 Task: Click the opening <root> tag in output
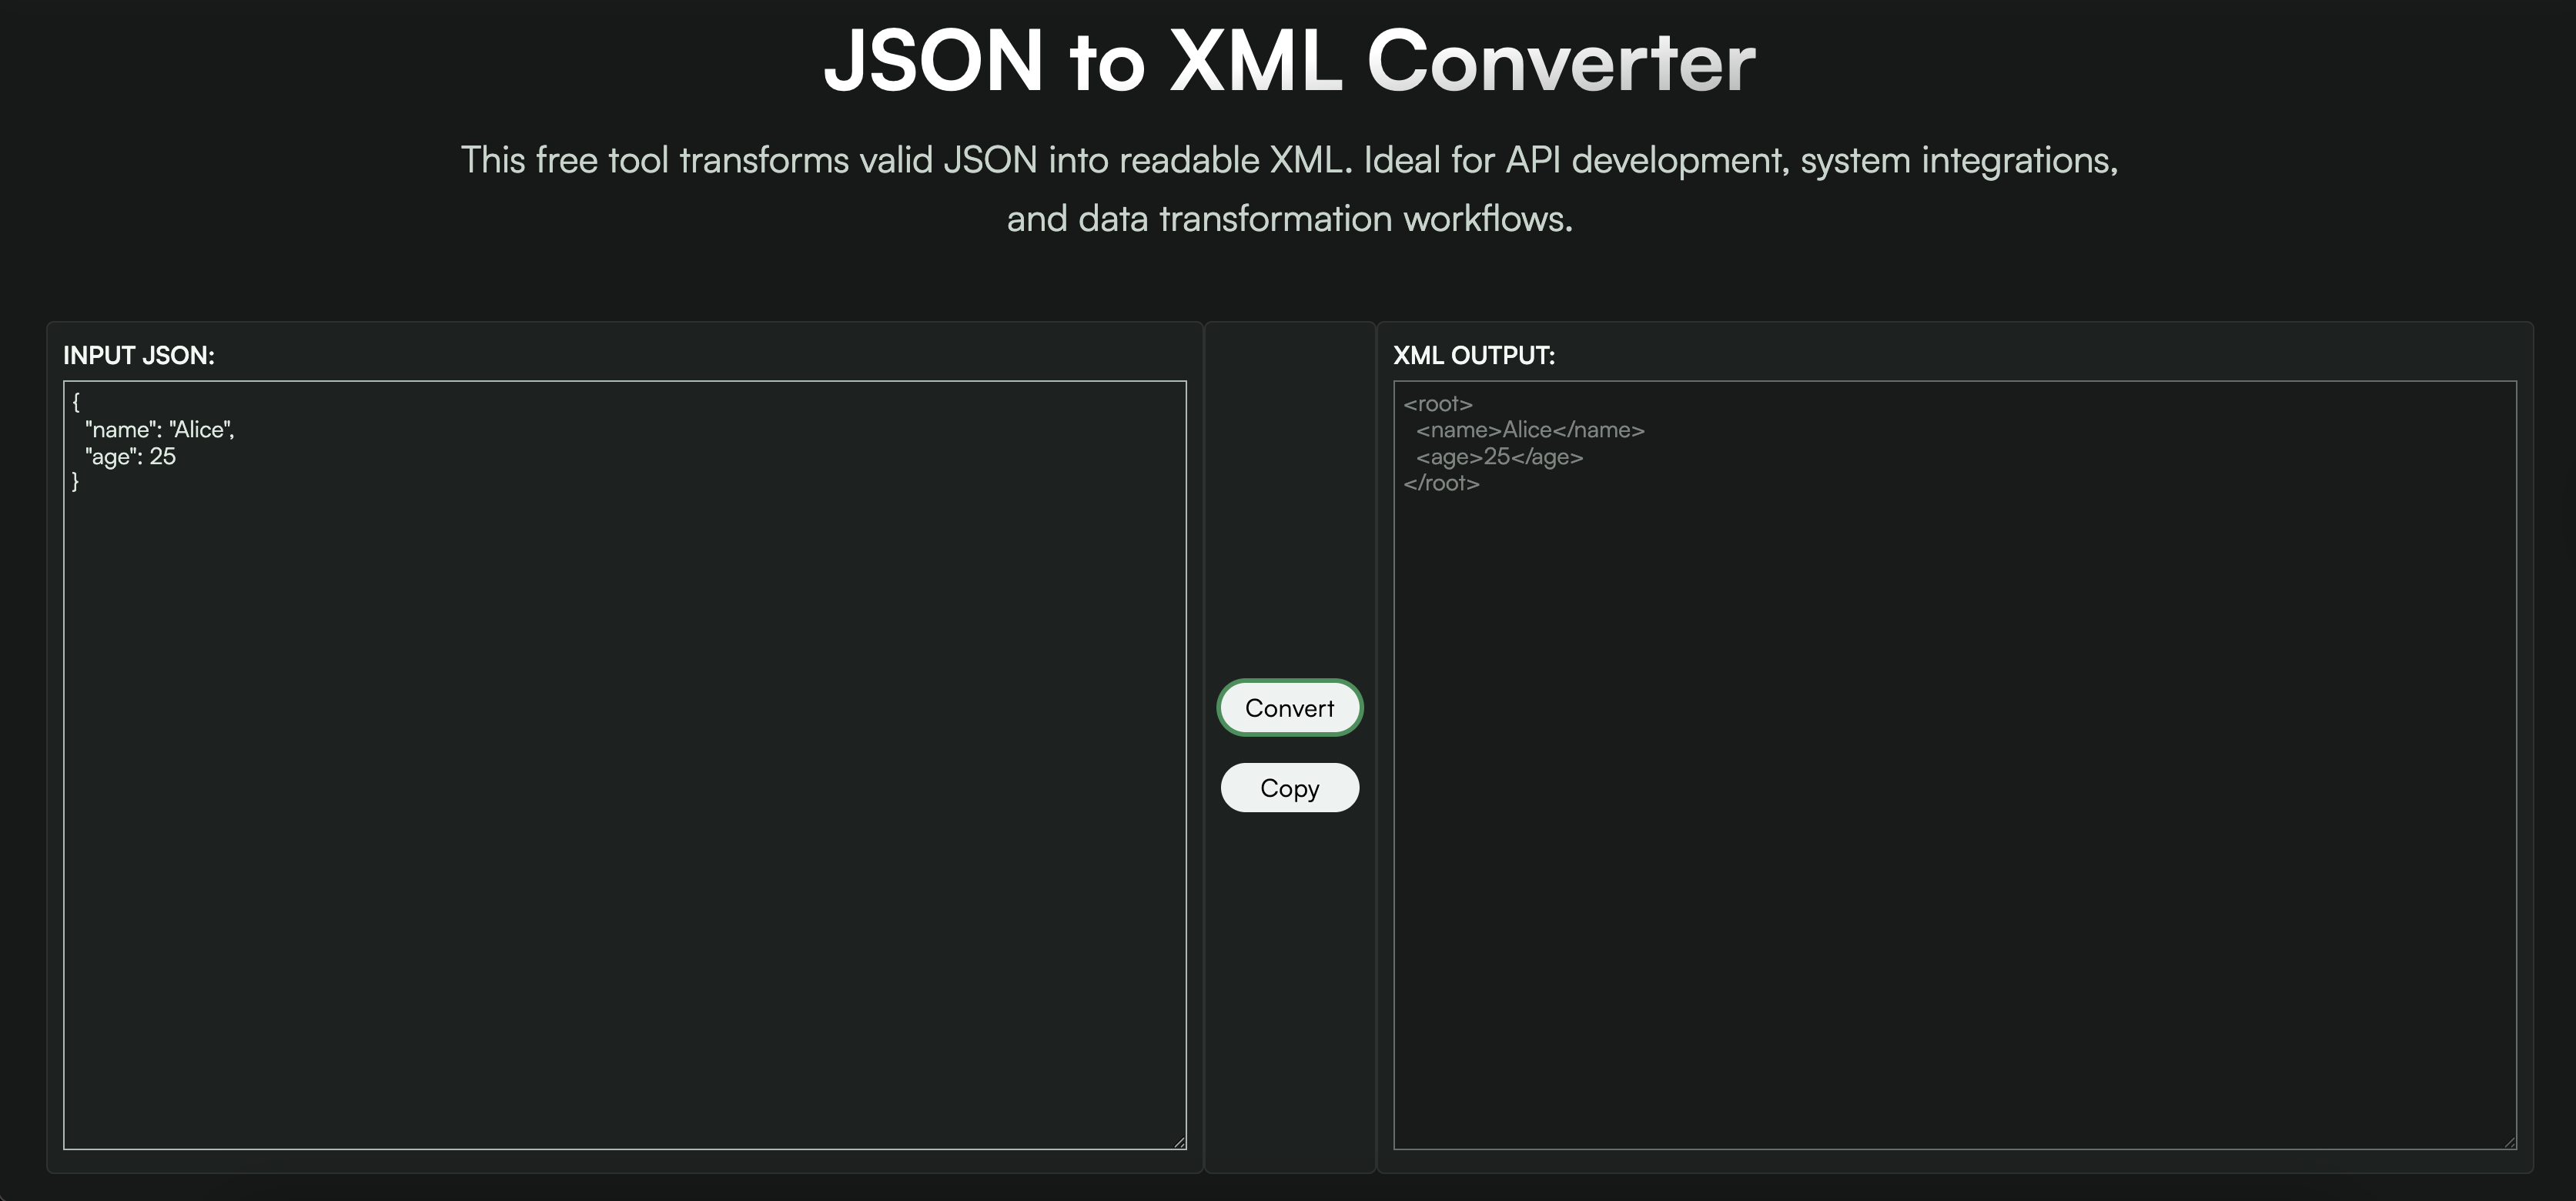click(x=1438, y=404)
